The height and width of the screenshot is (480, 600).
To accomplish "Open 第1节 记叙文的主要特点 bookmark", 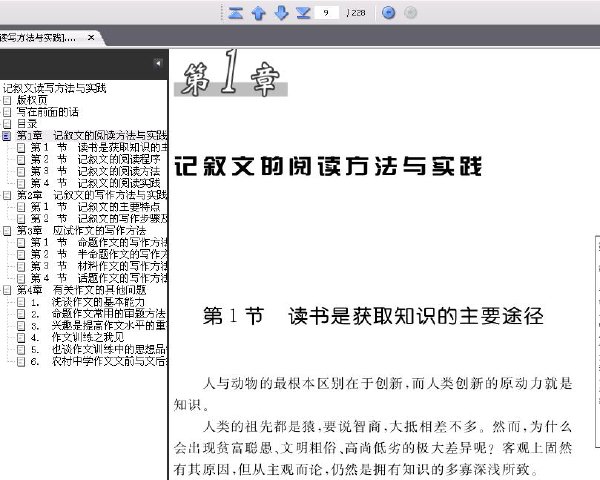I will (95, 207).
